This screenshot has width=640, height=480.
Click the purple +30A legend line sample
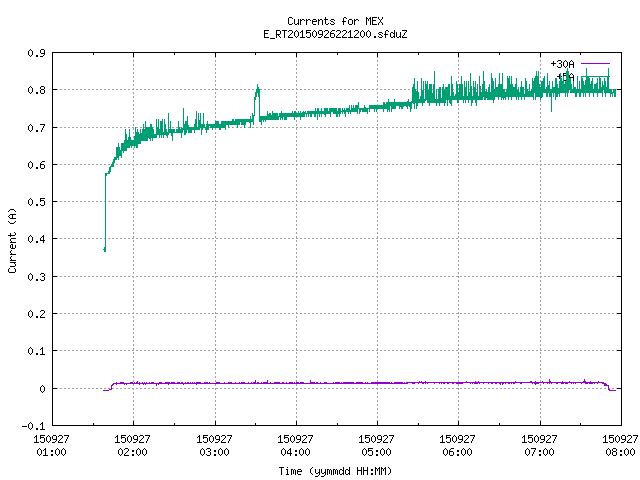point(595,64)
